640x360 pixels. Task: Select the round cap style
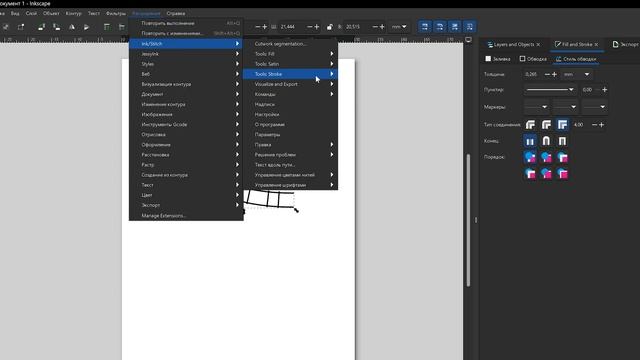click(x=546, y=141)
